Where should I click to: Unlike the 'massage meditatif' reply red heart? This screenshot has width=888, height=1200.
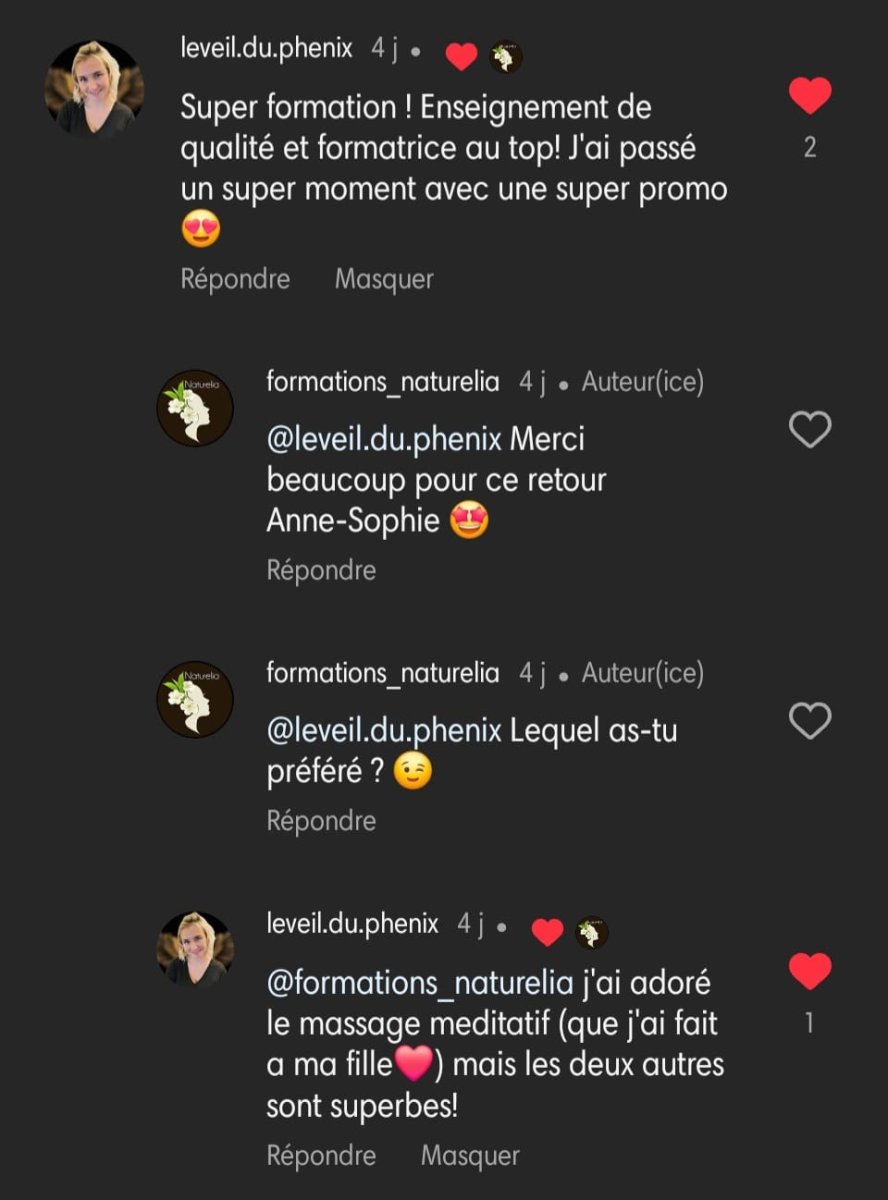(810, 970)
